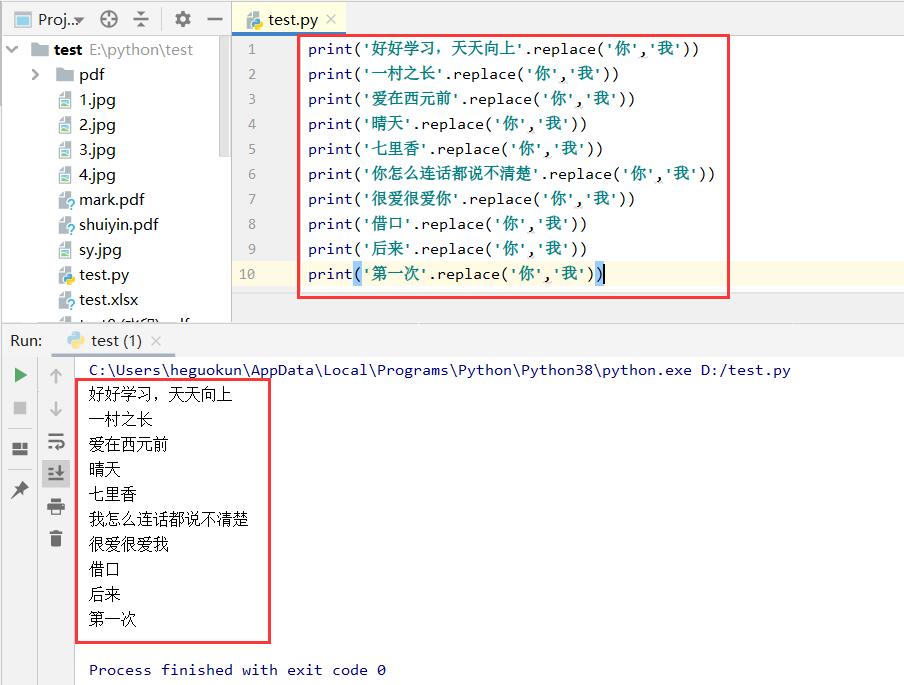Screen dimensions: 904x685
Task: Click the printer icon beside console output
Action: [x=56, y=507]
